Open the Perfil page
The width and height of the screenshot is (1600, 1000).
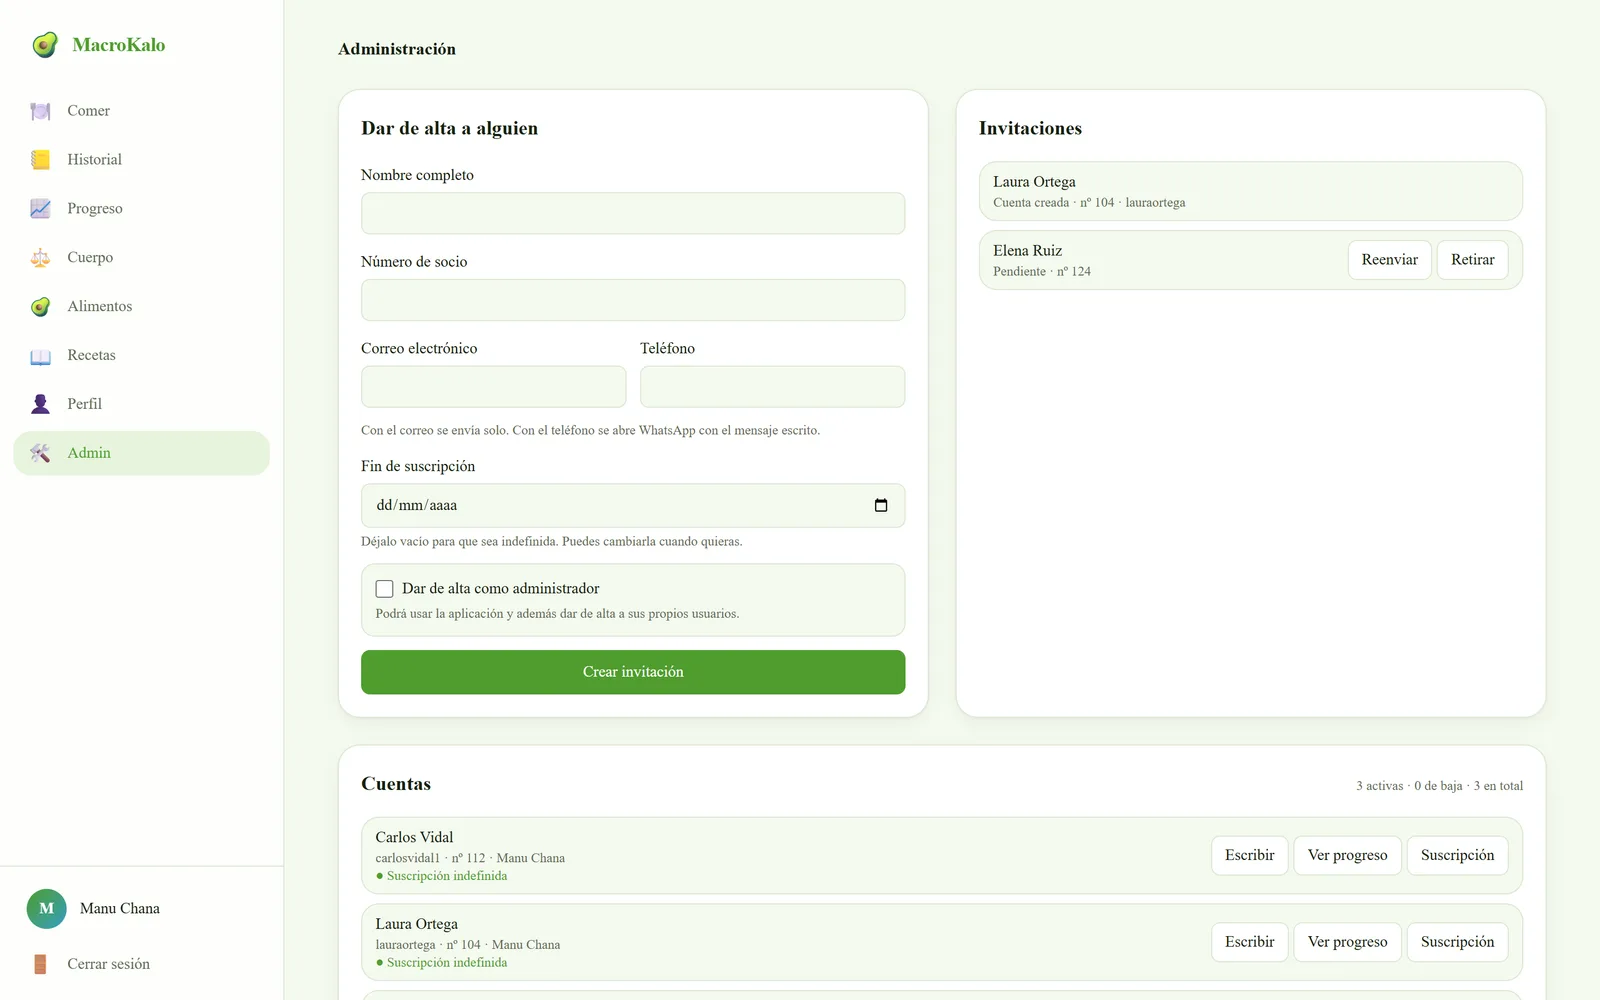click(141, 404)
